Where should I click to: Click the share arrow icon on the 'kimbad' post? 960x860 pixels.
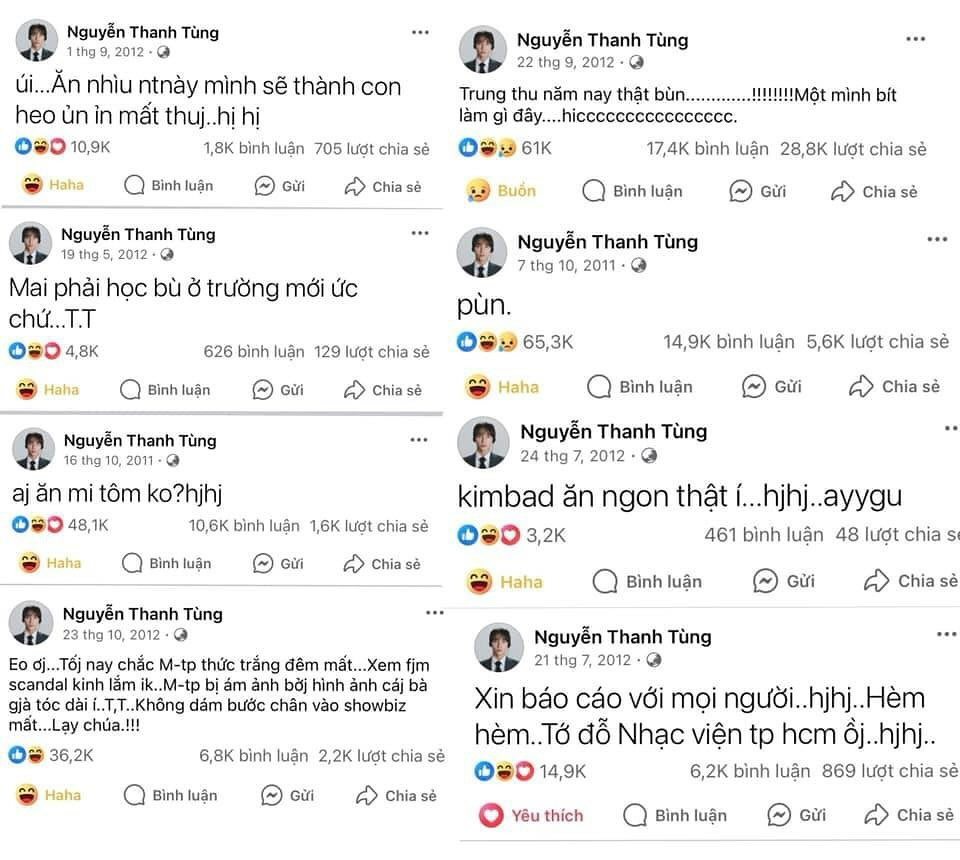pos(877,581)
